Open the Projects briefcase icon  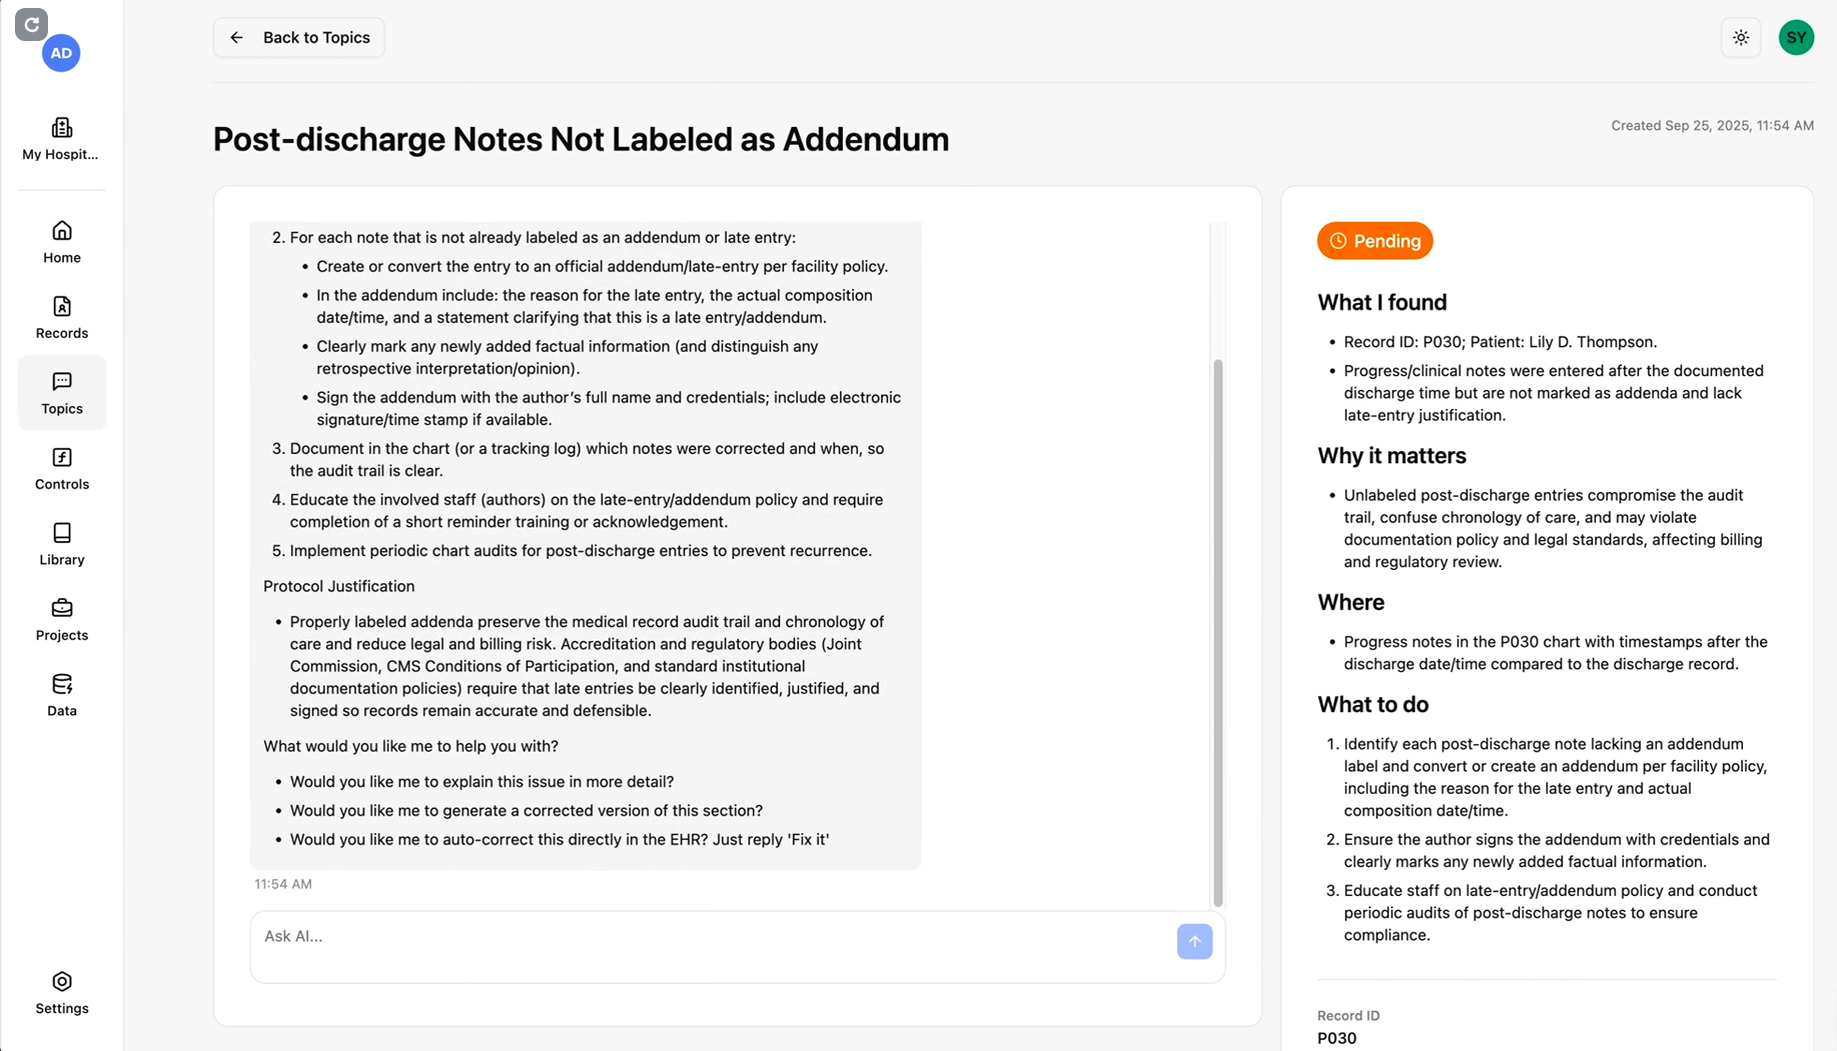(x=62, y=609)
